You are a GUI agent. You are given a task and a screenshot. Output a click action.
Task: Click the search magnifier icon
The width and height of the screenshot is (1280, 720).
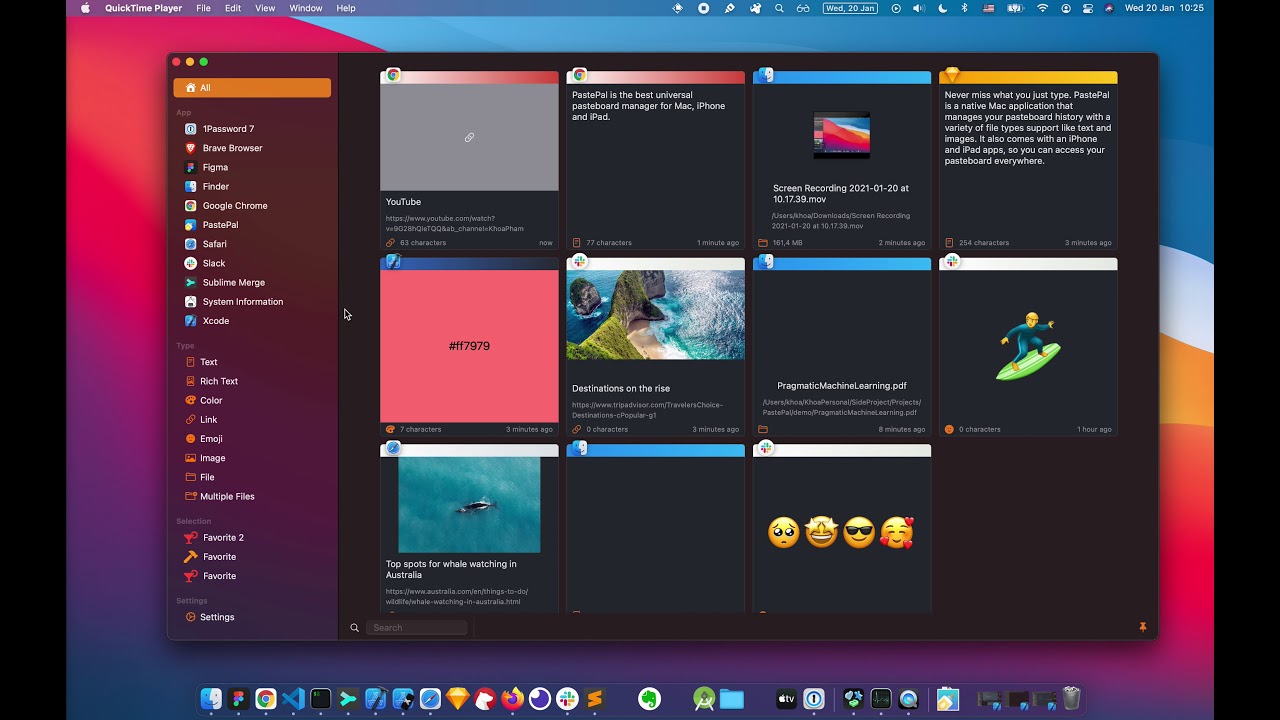click(354, 628)
